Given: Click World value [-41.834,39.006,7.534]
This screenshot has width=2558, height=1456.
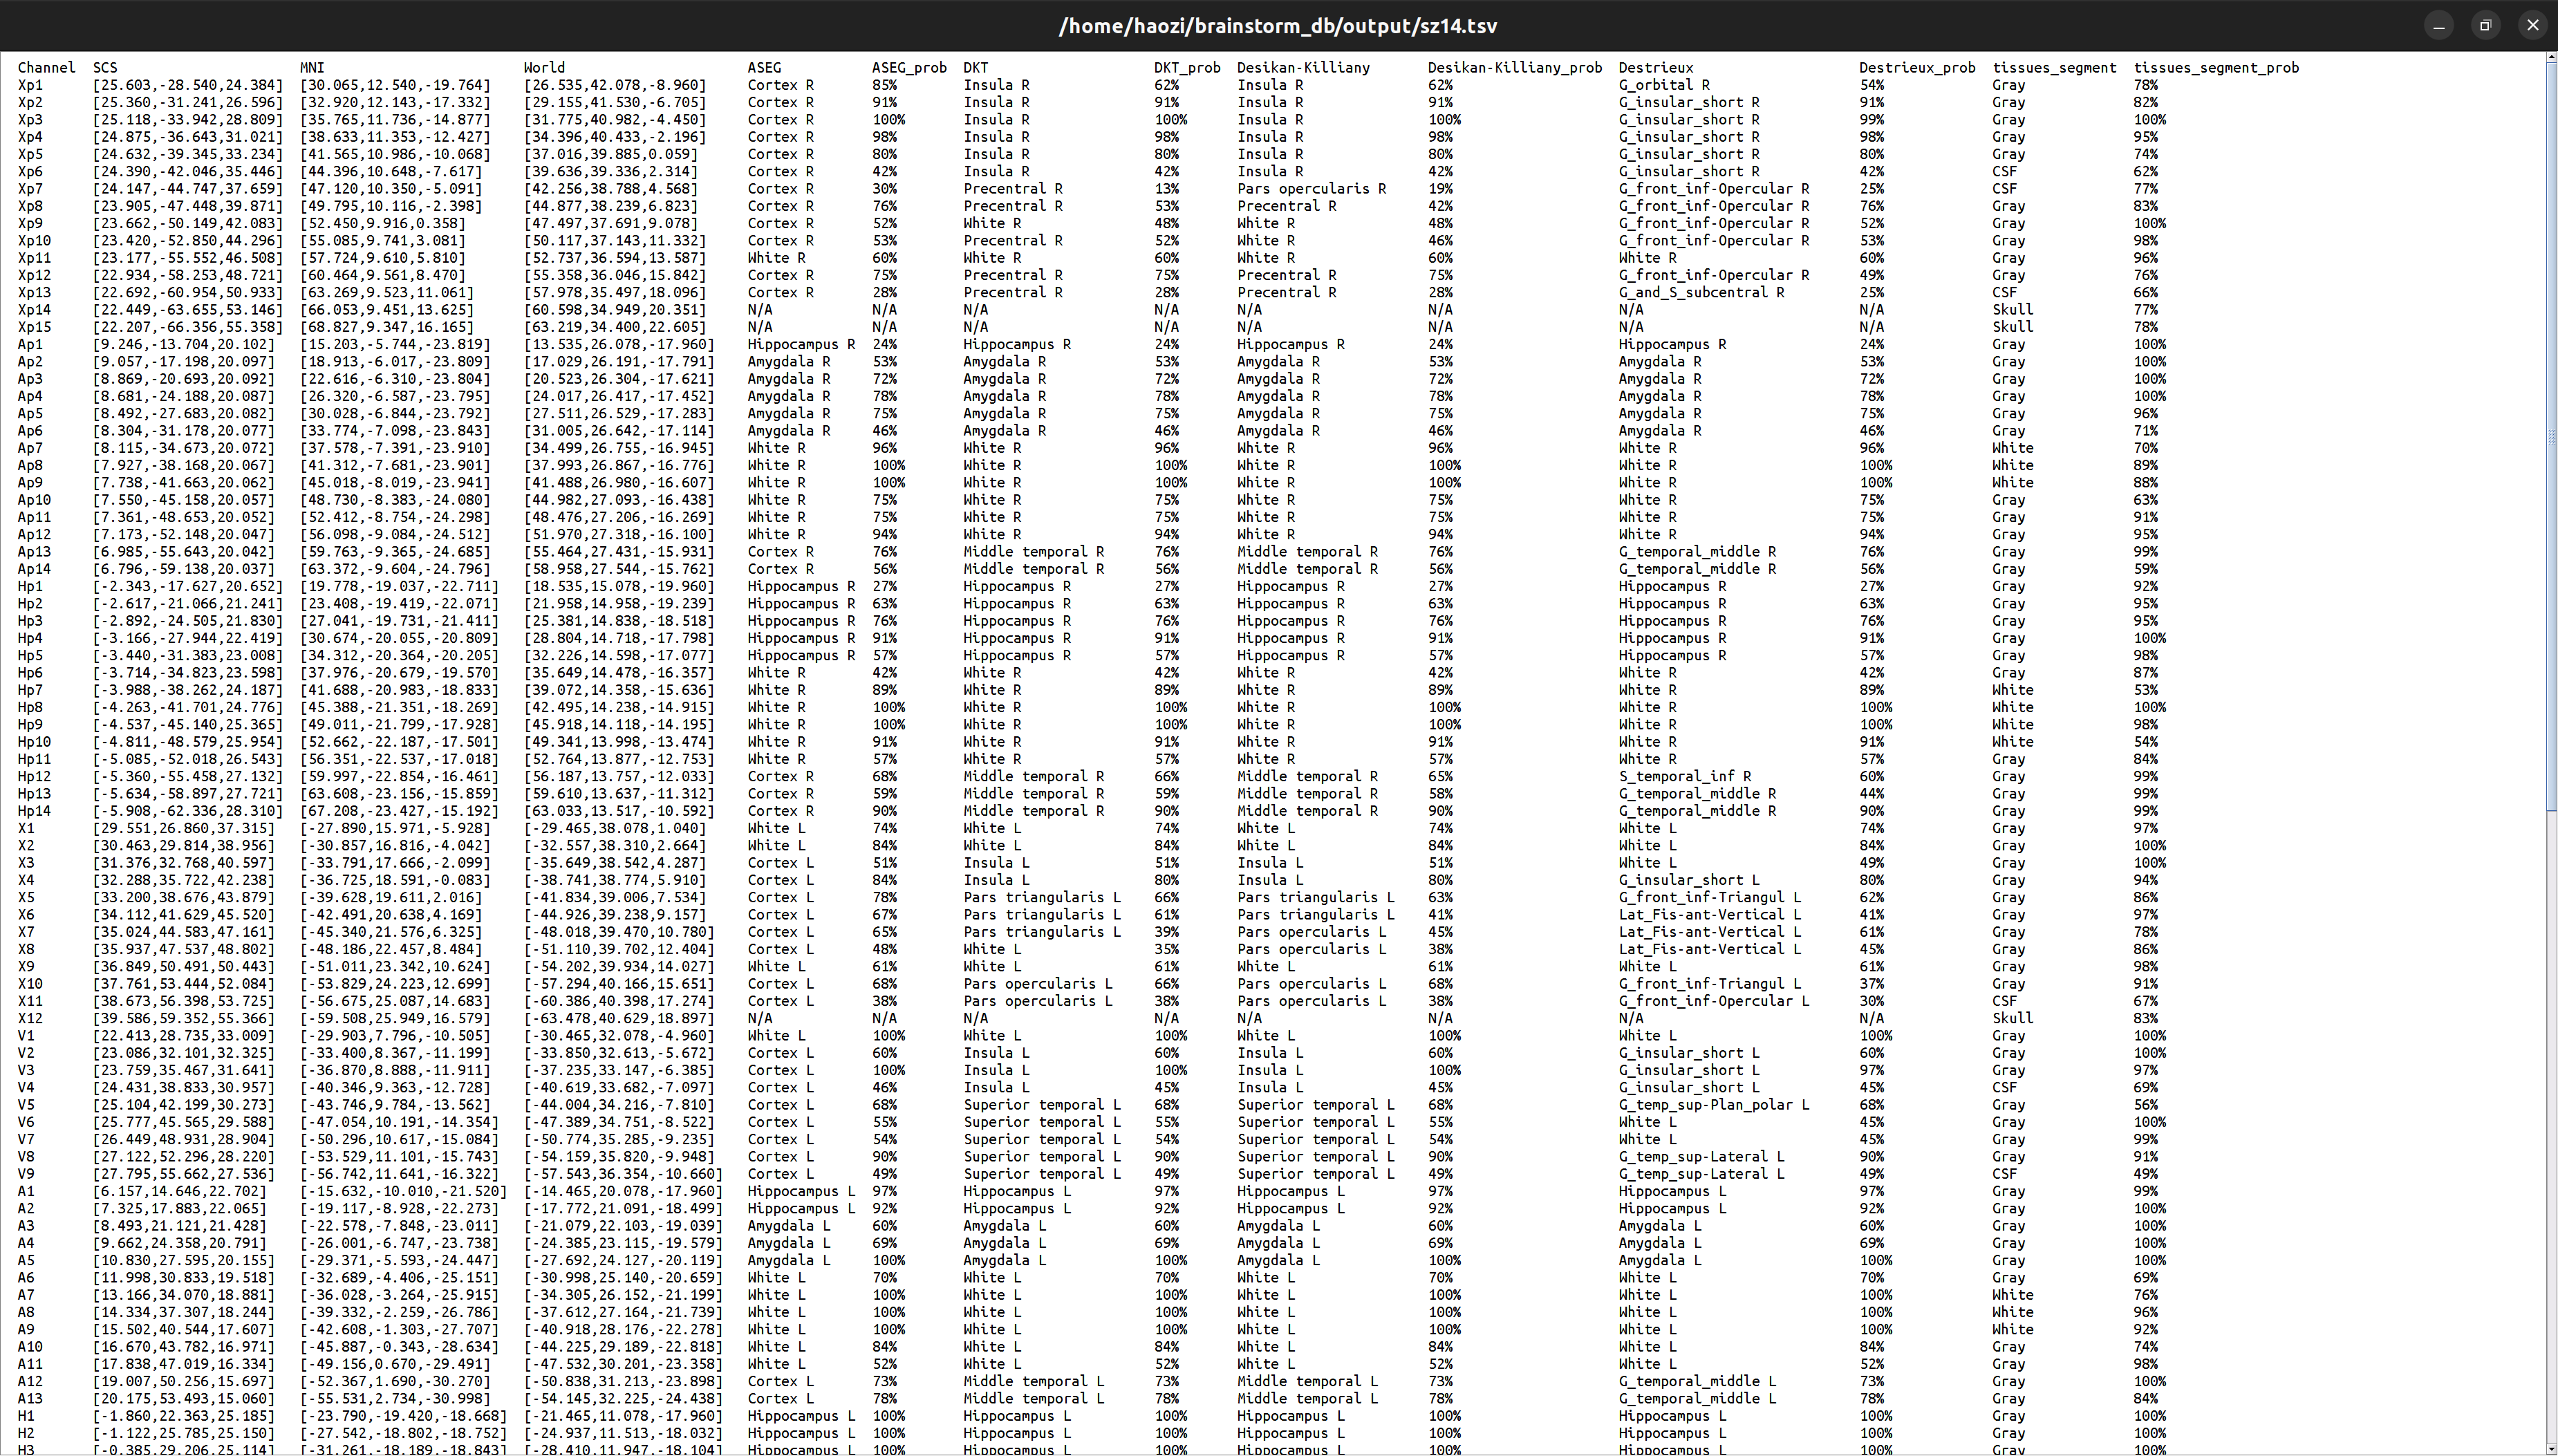Looking at the screenshot, I should [615, 898].
